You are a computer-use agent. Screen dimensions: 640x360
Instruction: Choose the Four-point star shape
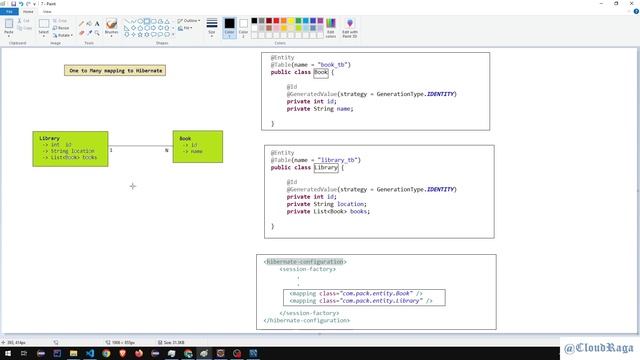[x=133, y=34]
